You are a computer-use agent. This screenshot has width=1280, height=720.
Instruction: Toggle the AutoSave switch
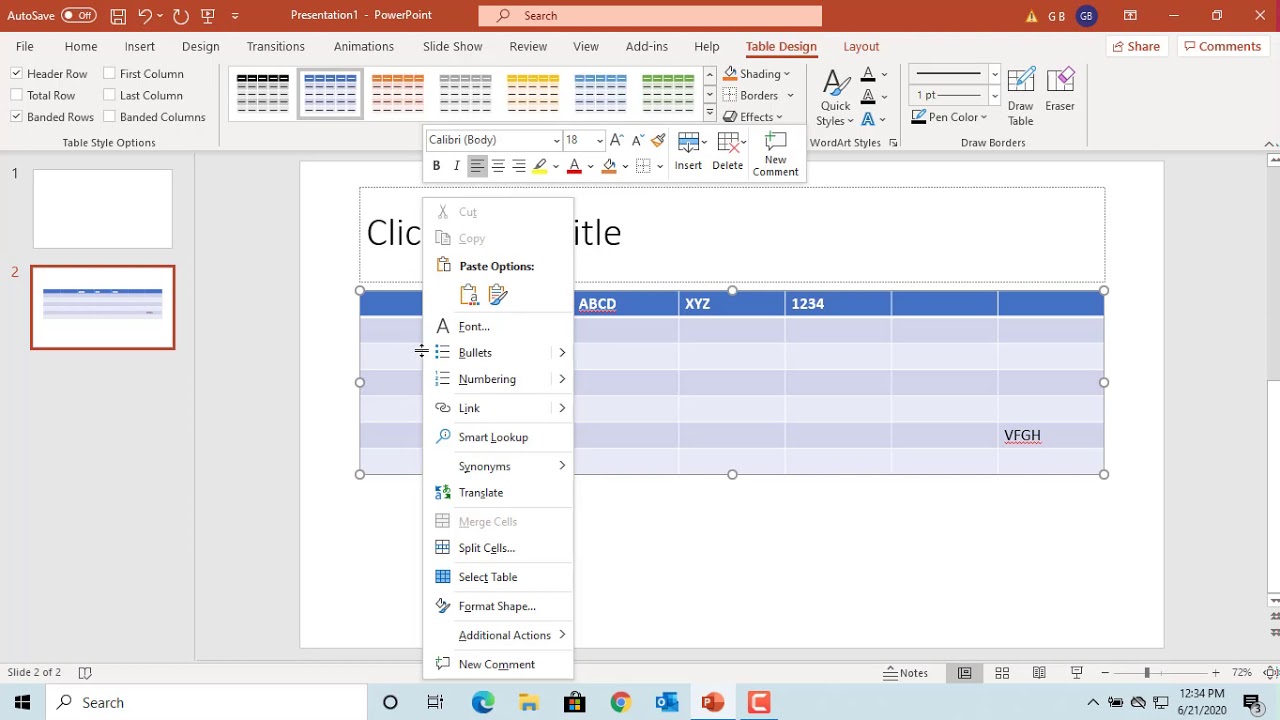click(x=78, y=15)
